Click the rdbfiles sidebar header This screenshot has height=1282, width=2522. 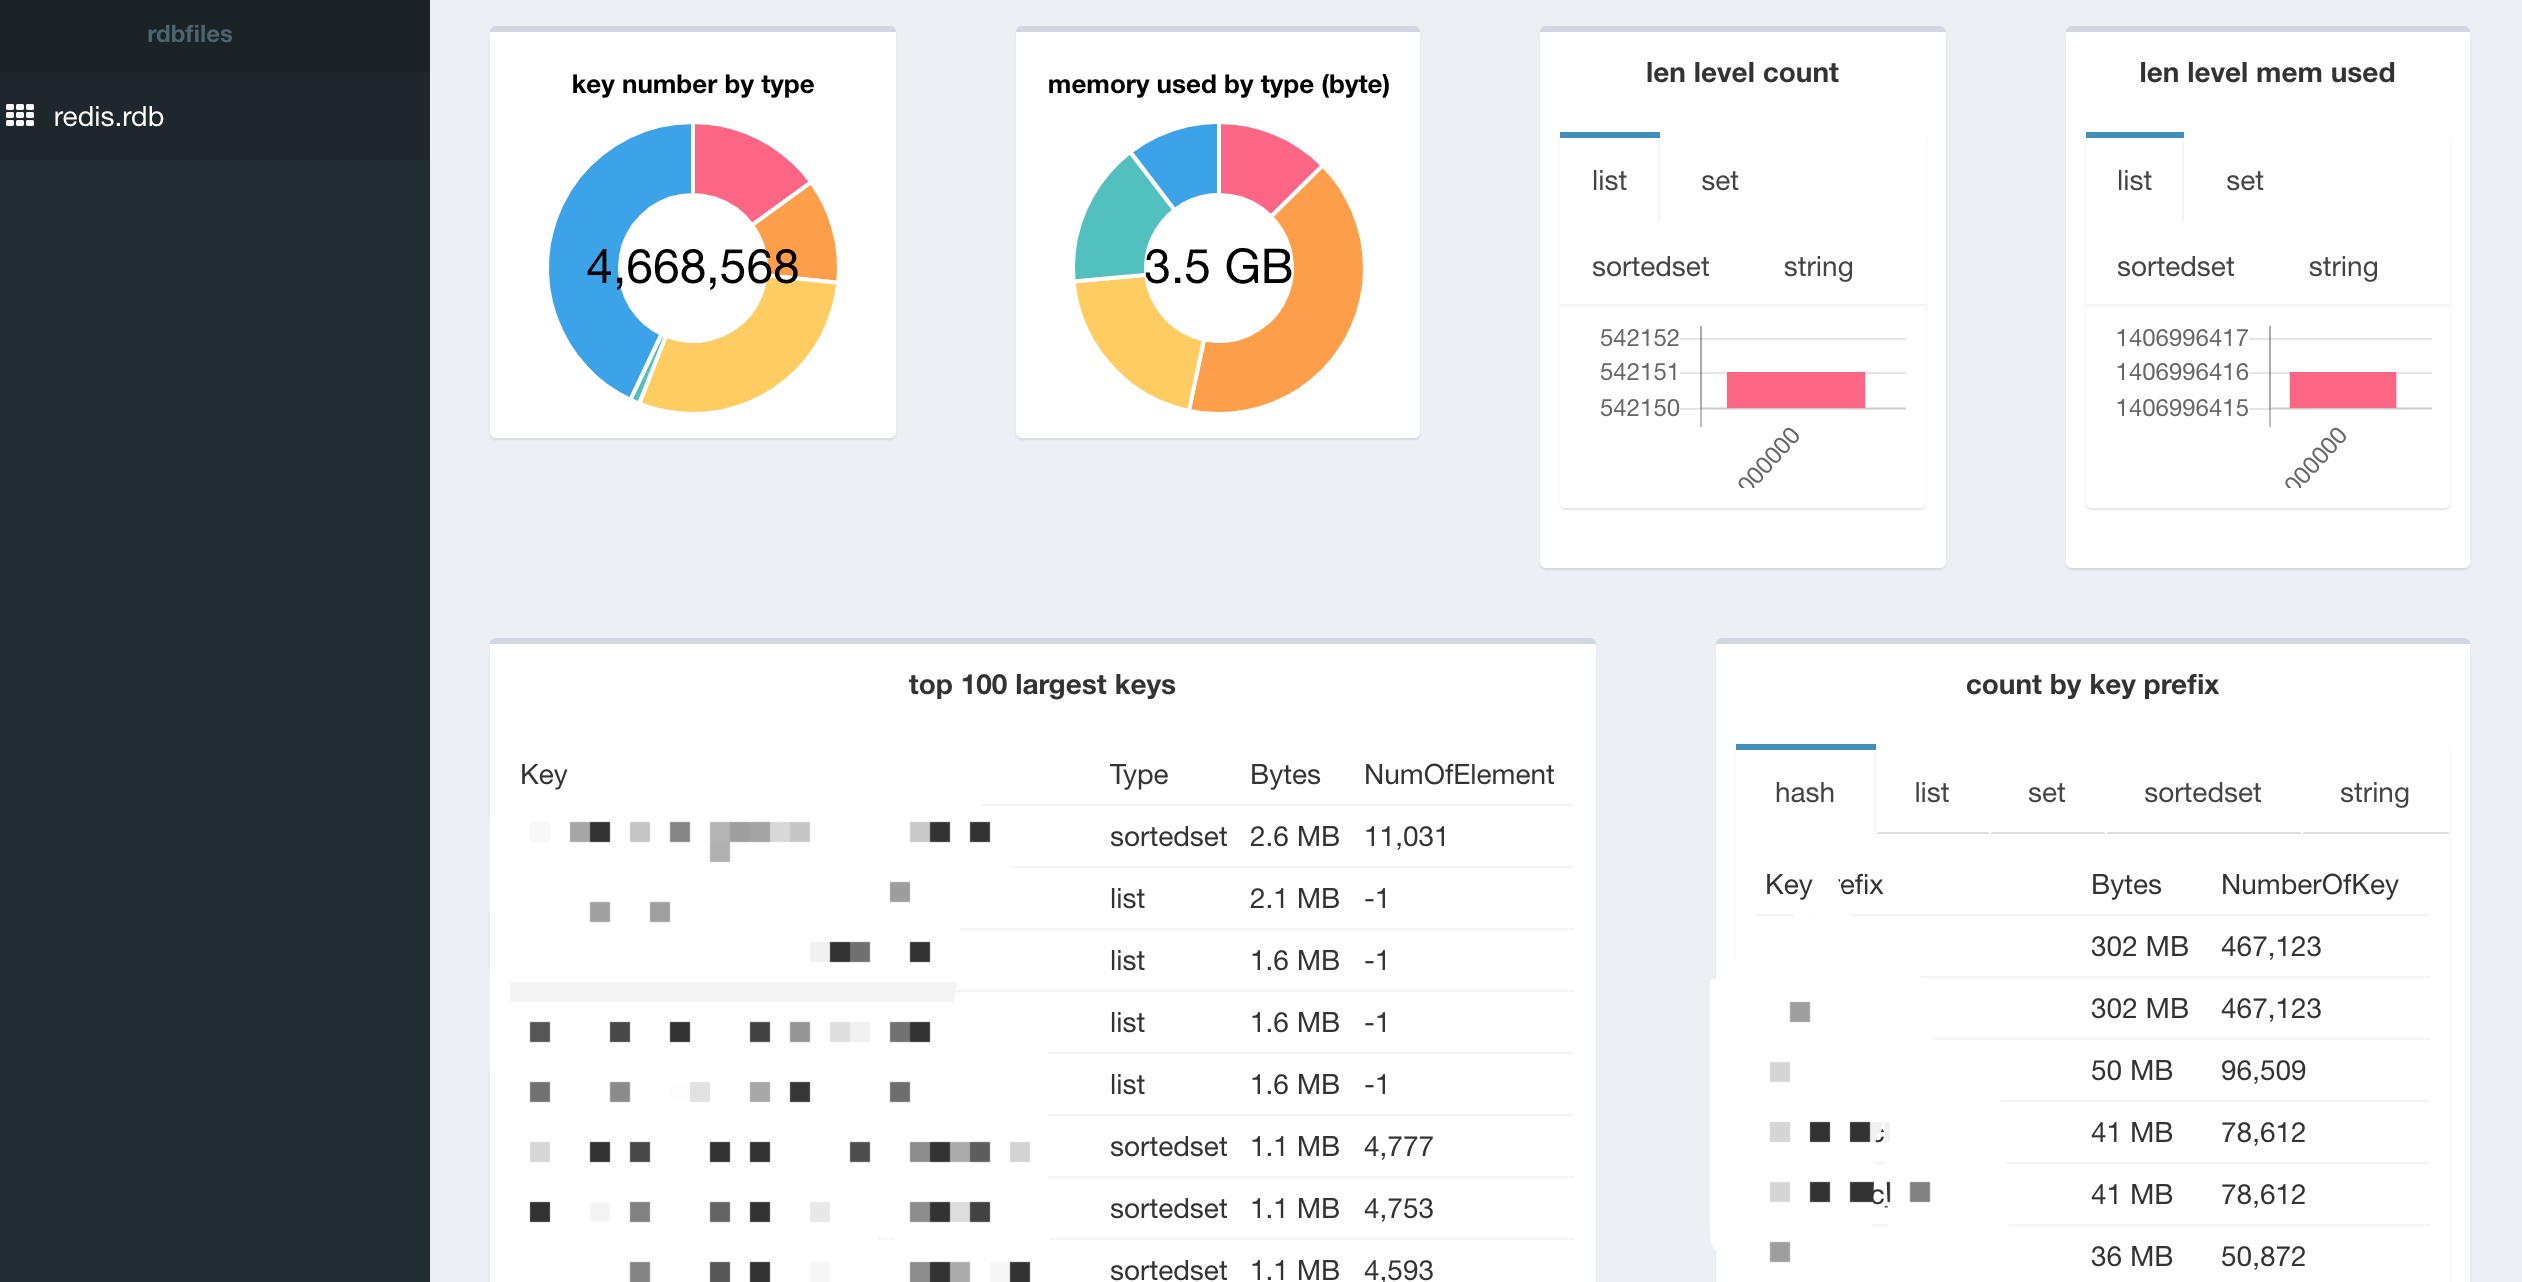(x=189, y=34)
